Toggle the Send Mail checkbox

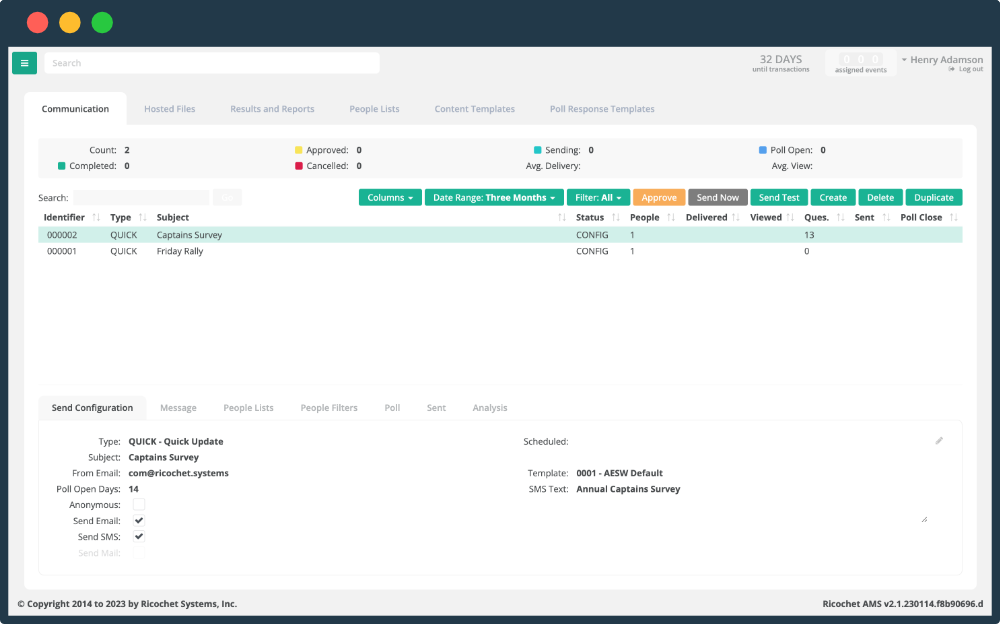[x=138, y=553]
